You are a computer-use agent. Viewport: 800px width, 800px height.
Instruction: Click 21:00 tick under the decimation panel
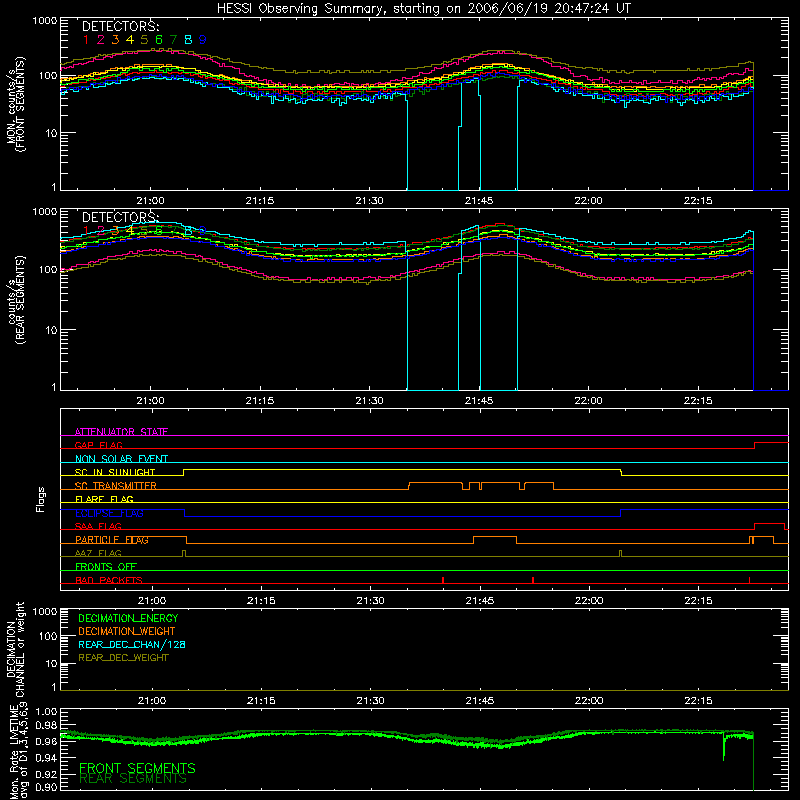(x=152, y=701)
